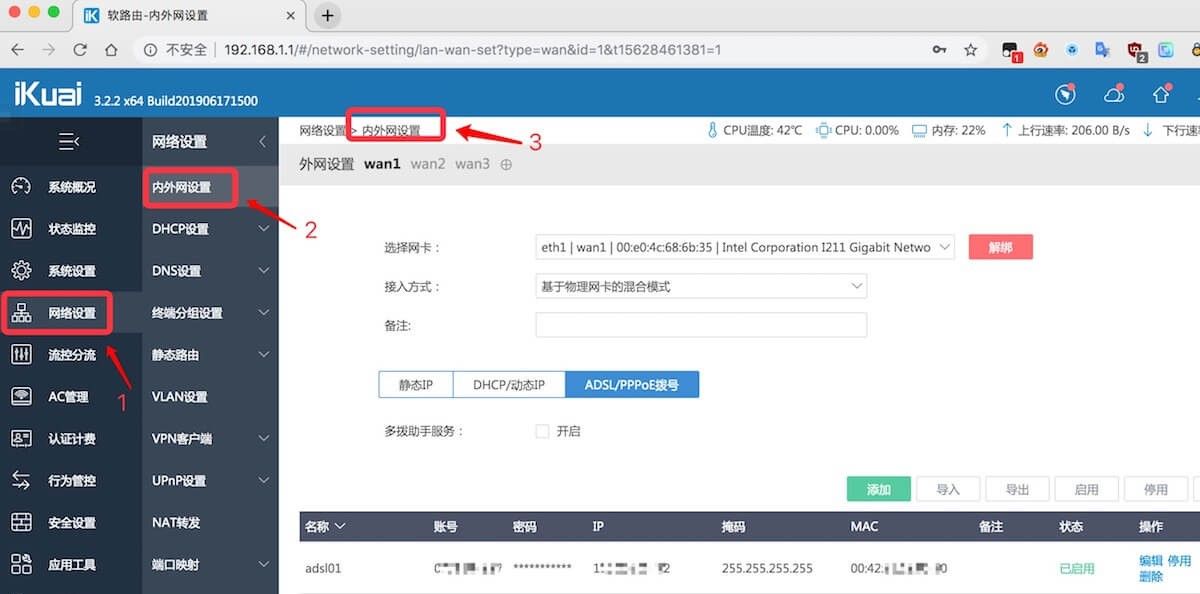Open 行为管控 arrows icon

pos(21,481)
